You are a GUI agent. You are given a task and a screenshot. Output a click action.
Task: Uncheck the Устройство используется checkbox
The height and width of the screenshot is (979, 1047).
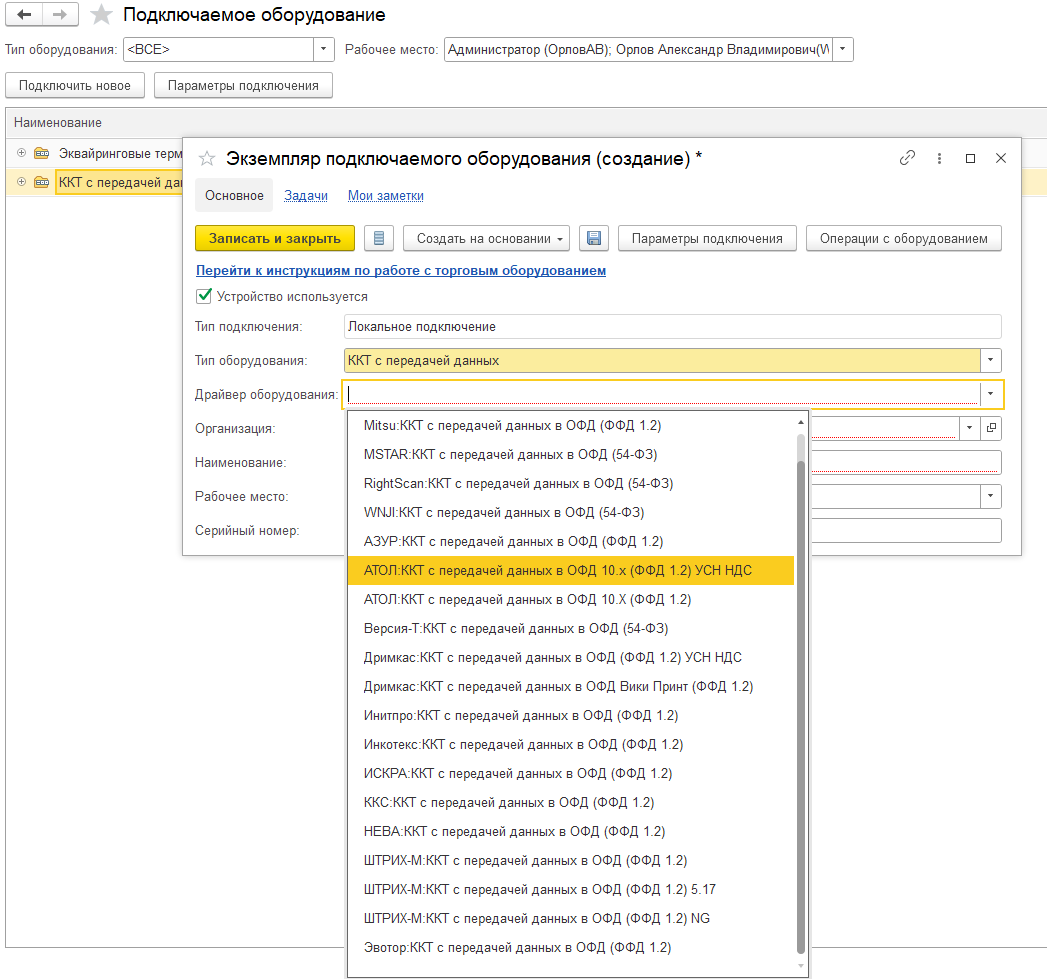(204, 296)
